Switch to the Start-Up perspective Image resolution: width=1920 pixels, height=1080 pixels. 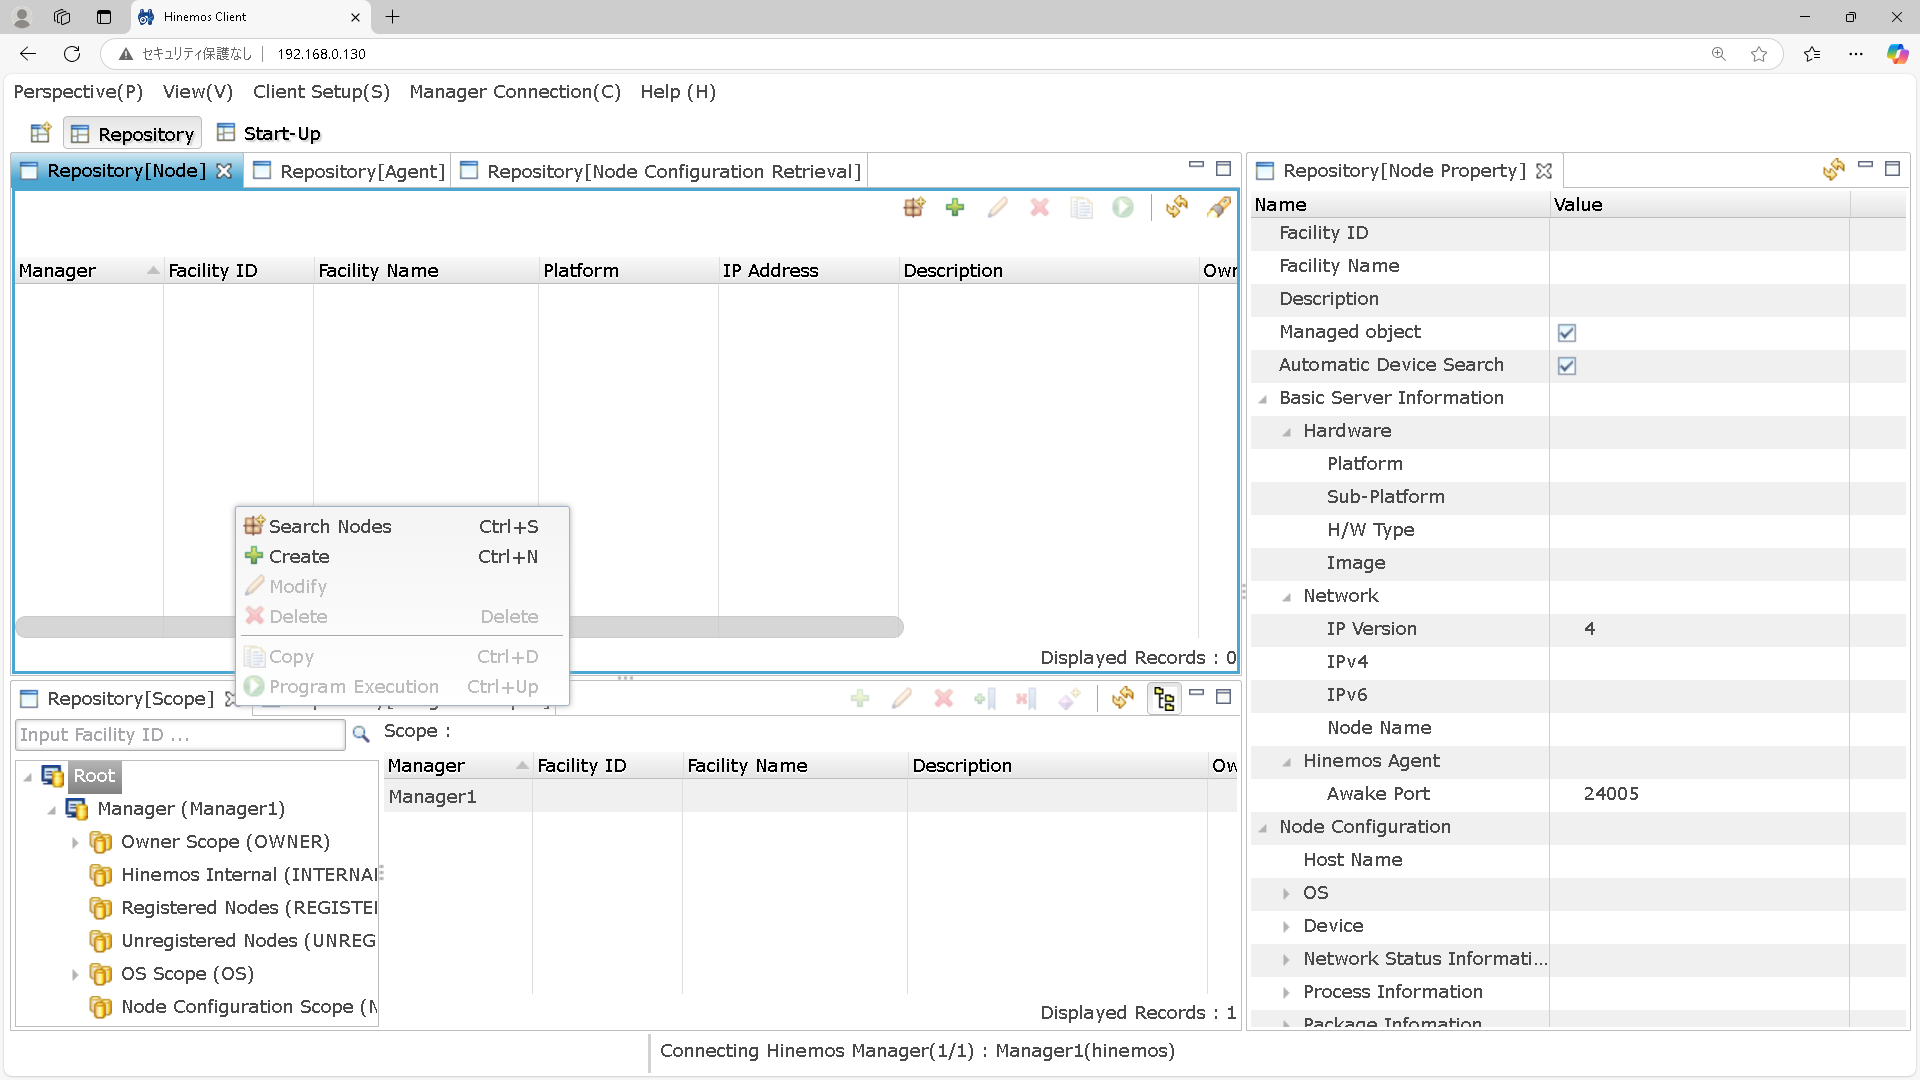point(281,134)
